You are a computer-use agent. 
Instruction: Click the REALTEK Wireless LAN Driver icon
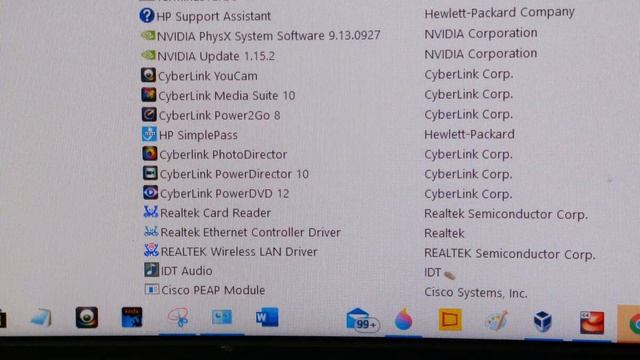[x=151, y=250]
